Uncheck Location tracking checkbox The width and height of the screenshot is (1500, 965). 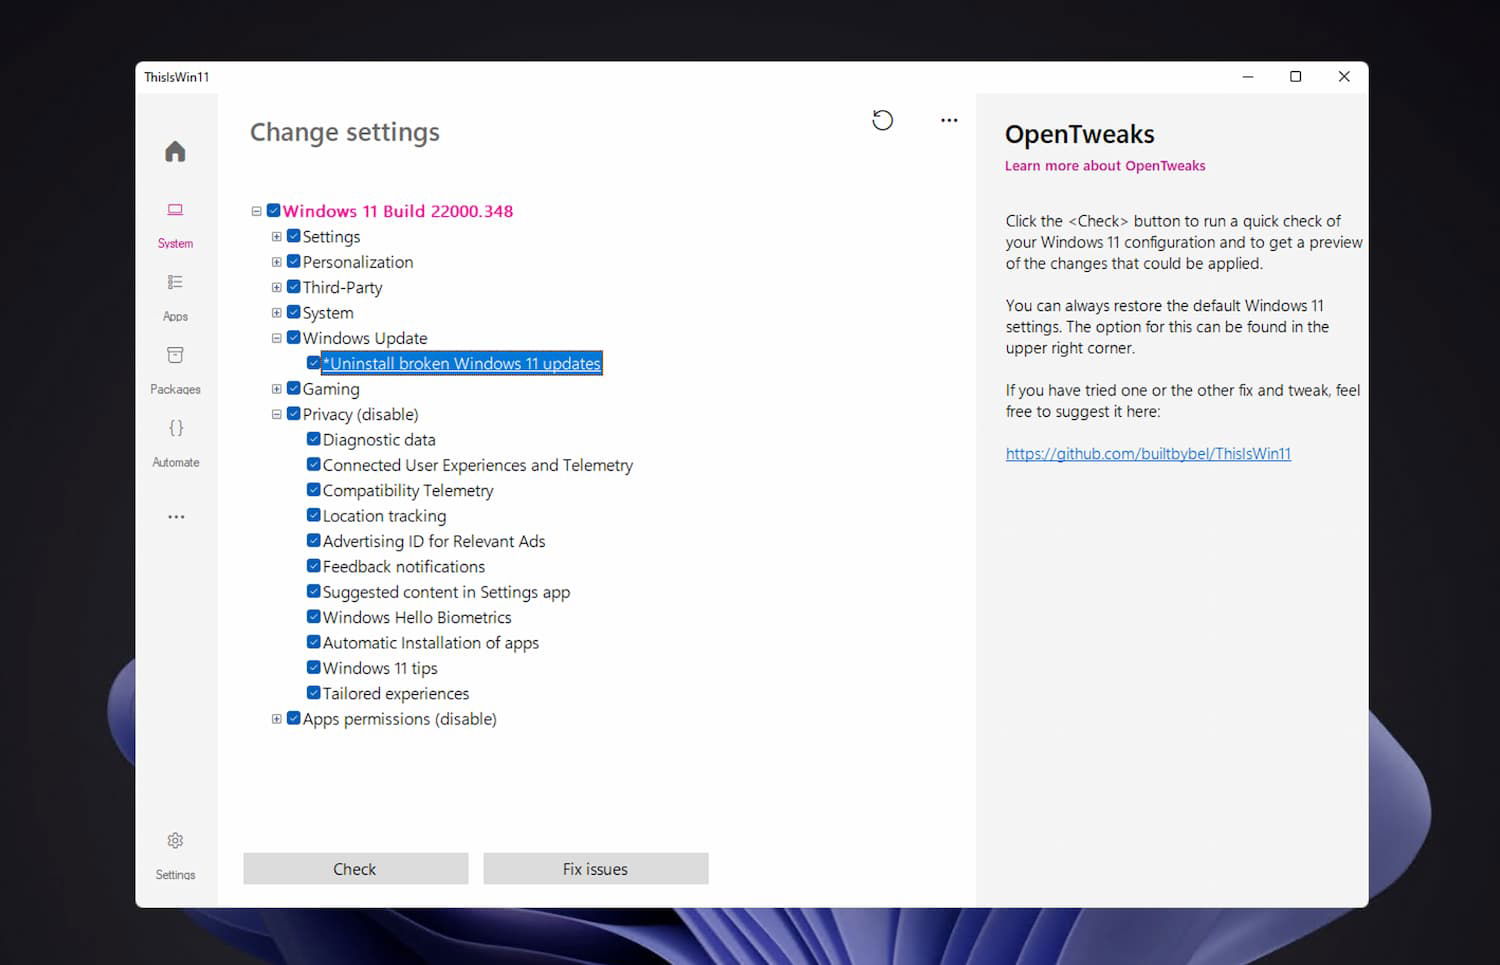coord(313,515)
